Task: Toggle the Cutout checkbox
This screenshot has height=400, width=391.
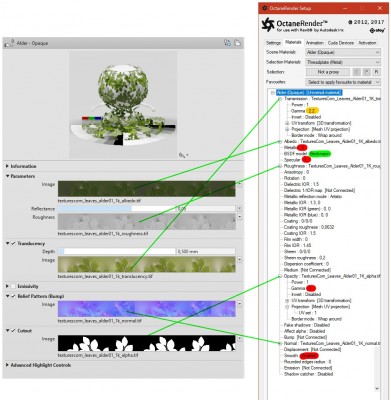Action: pyautogui.click(x=13, y=331)
